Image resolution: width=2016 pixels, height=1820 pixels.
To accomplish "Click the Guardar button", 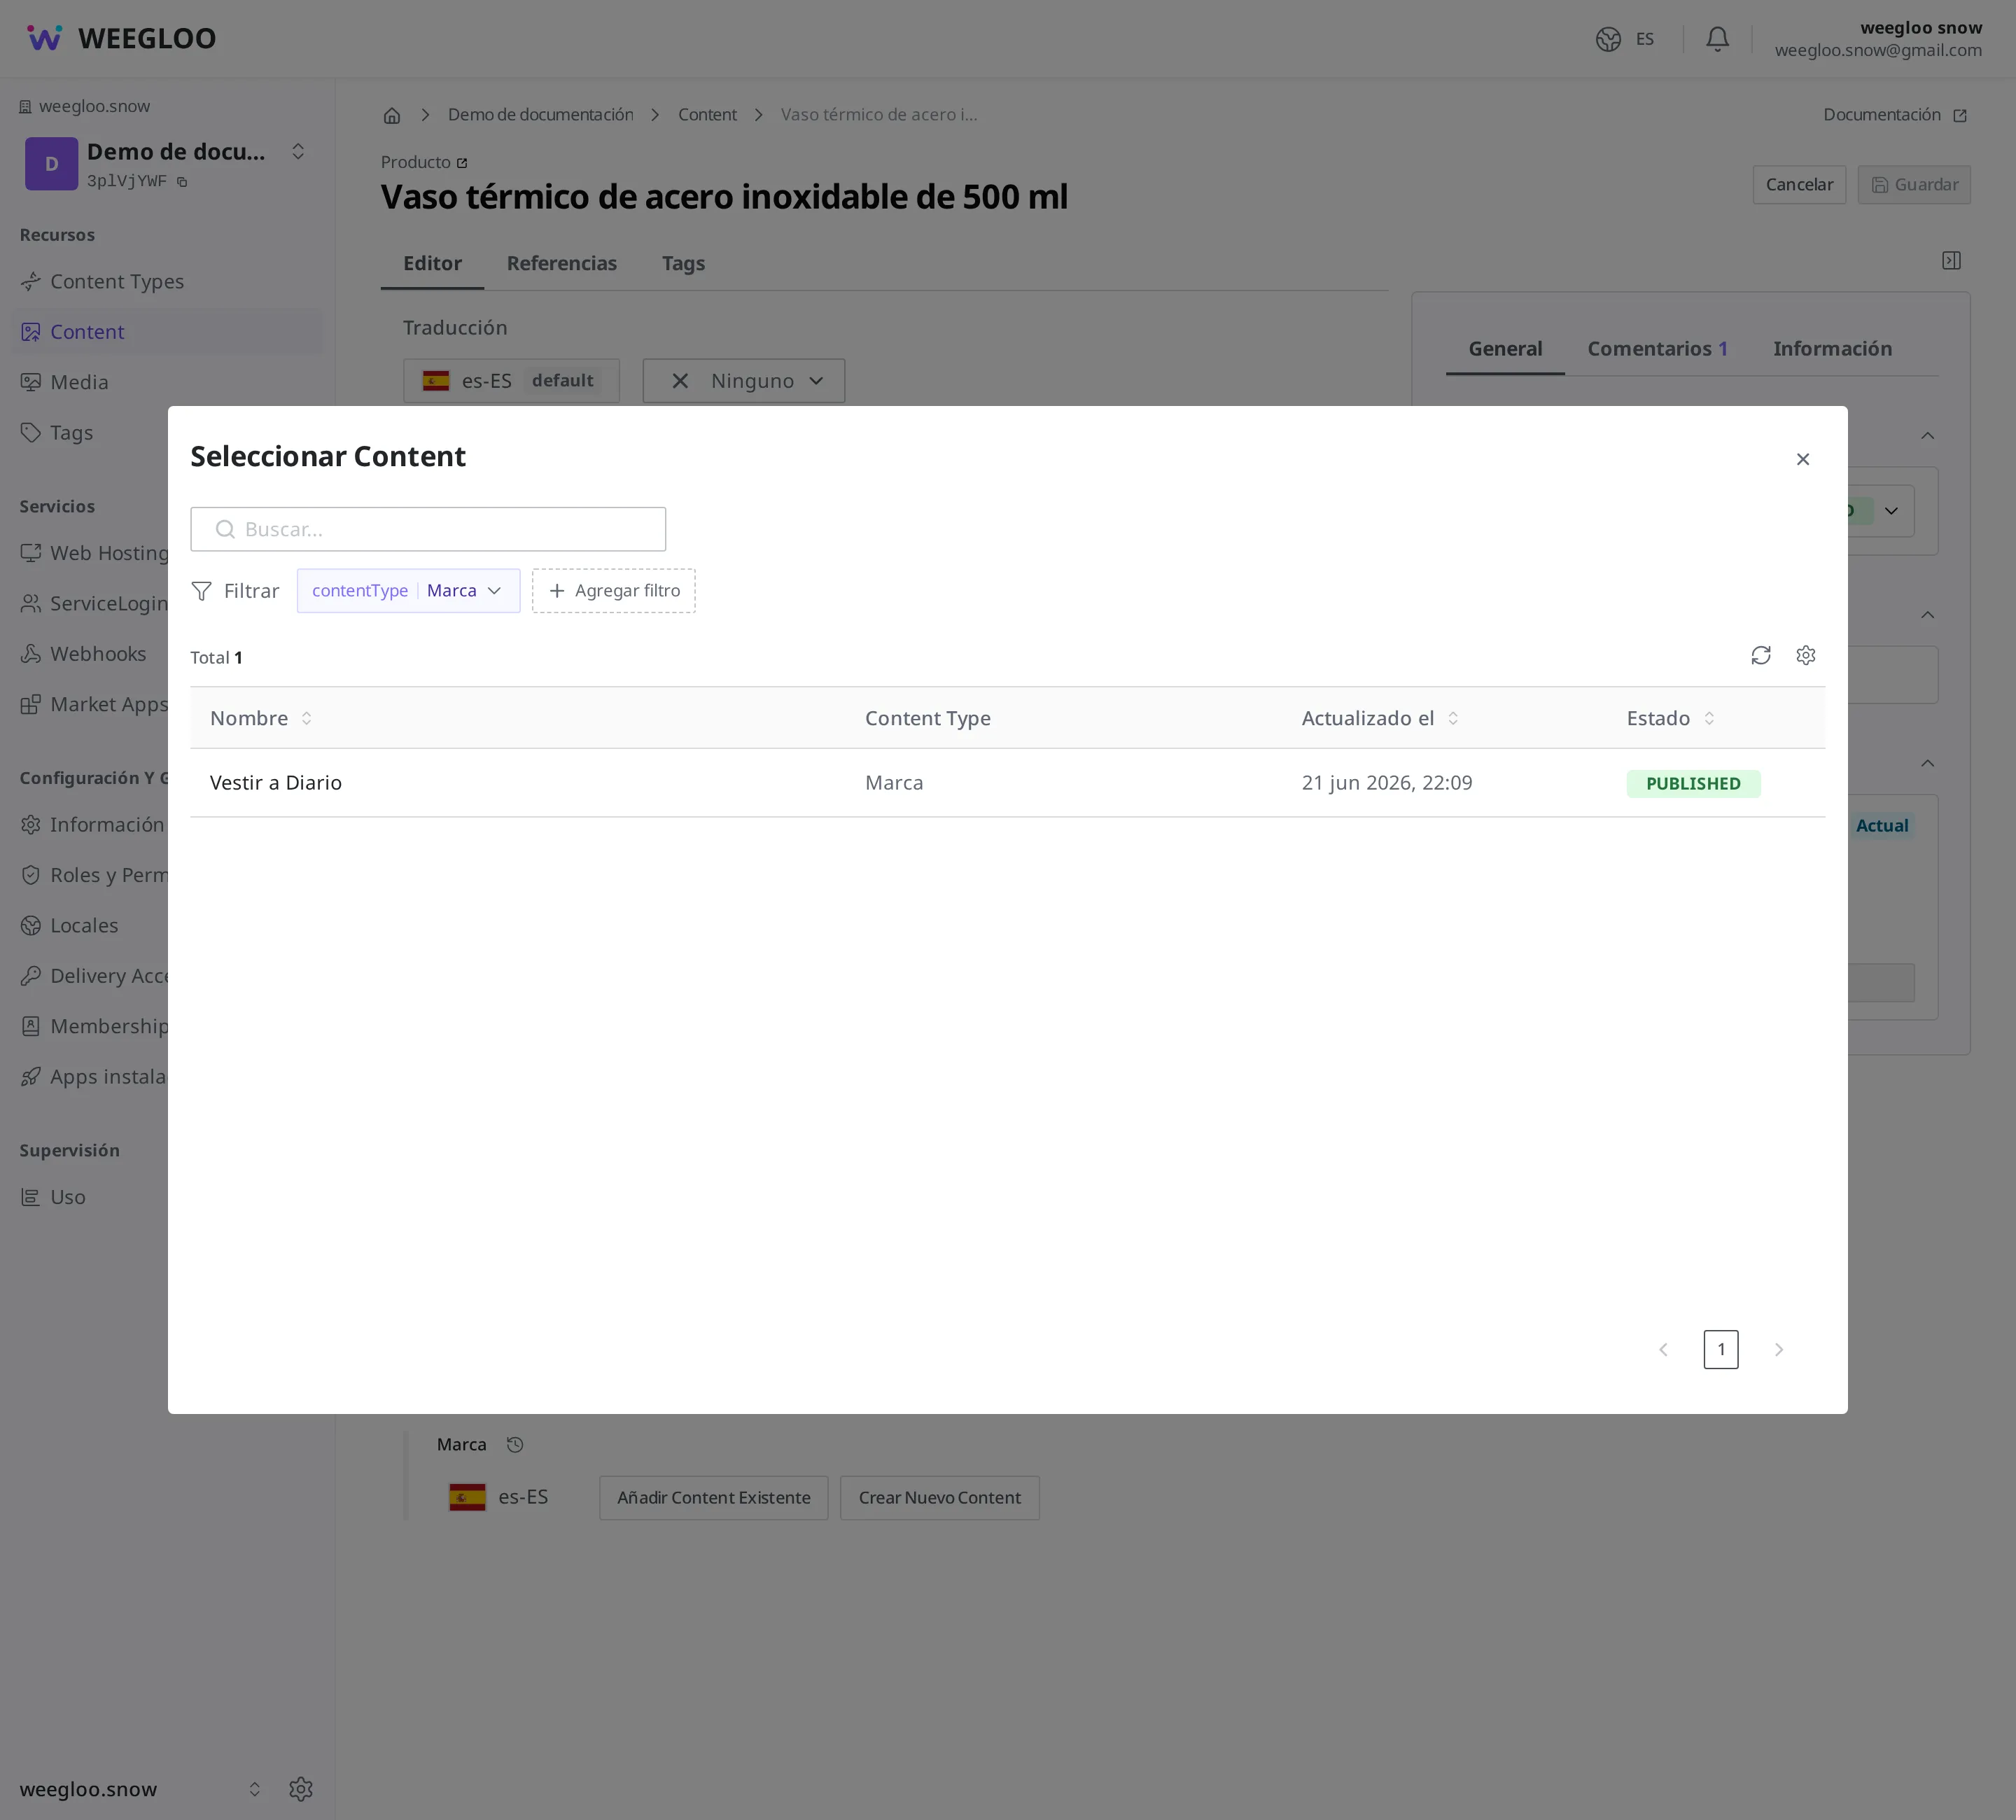I will point(1913,185).
